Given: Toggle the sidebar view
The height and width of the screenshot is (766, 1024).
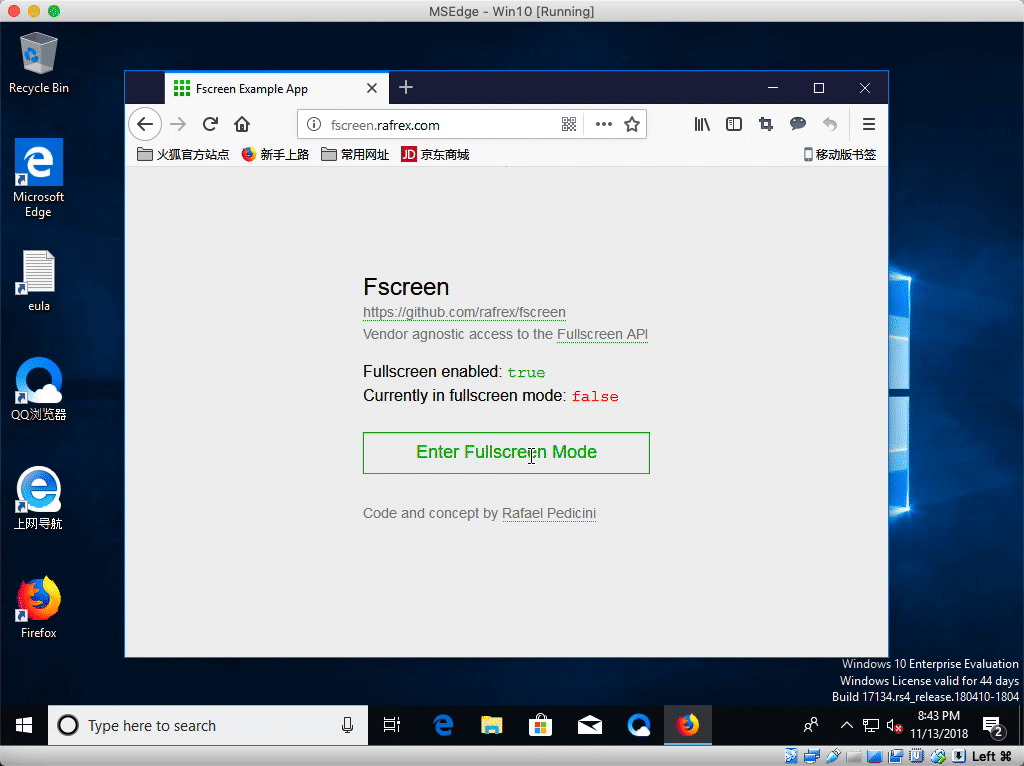Looking at the screenshot, I should 734,124.
